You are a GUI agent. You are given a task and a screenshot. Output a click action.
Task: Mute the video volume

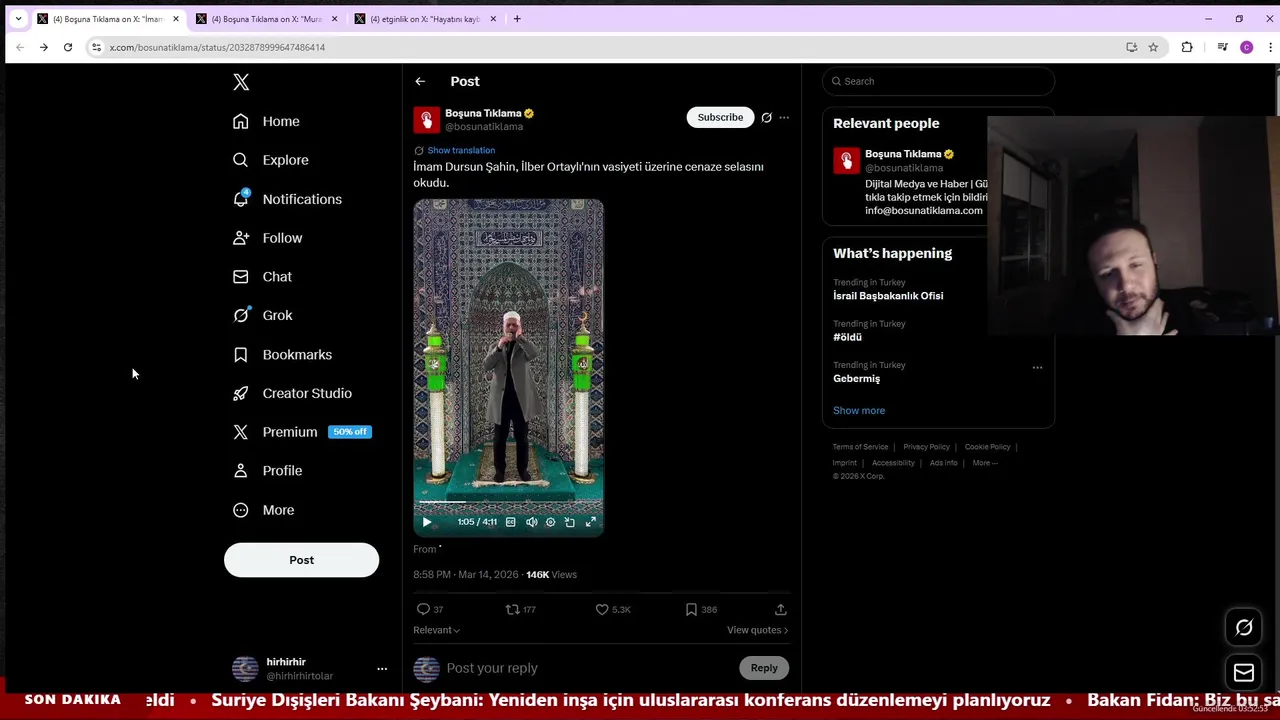531,522
